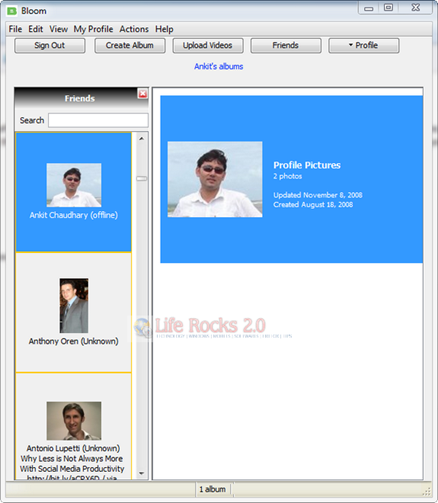Open the Actions menu
This screenshot has width=438, height=503.
[134, 29]
